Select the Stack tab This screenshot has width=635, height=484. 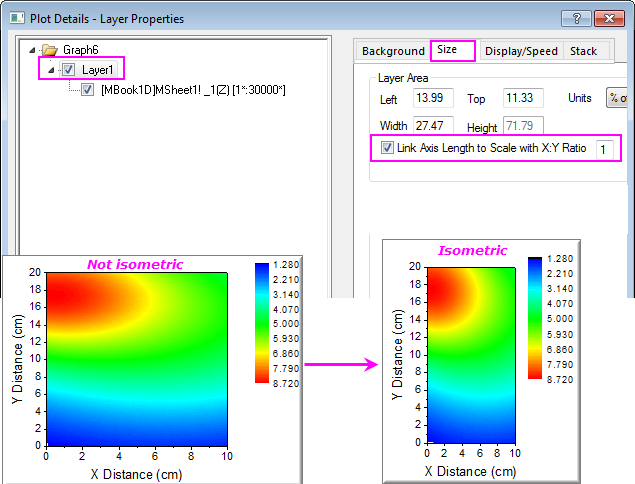(583, 51)
